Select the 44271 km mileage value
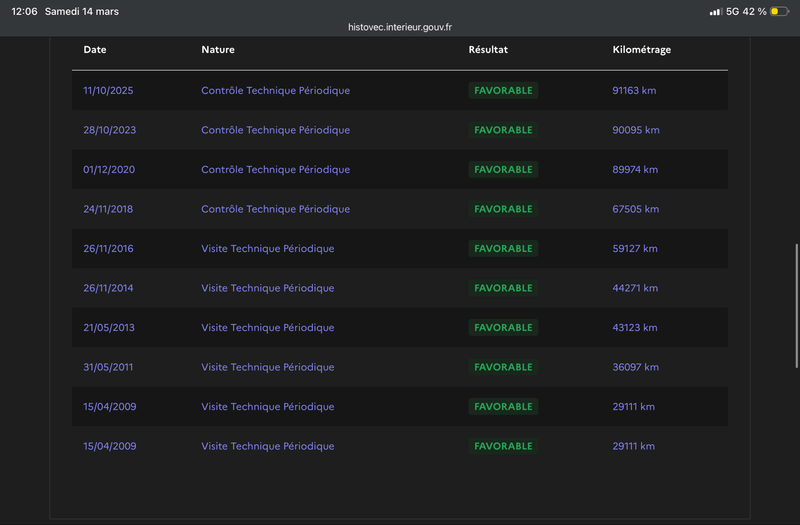800x525 pixels. coord(635,288)
